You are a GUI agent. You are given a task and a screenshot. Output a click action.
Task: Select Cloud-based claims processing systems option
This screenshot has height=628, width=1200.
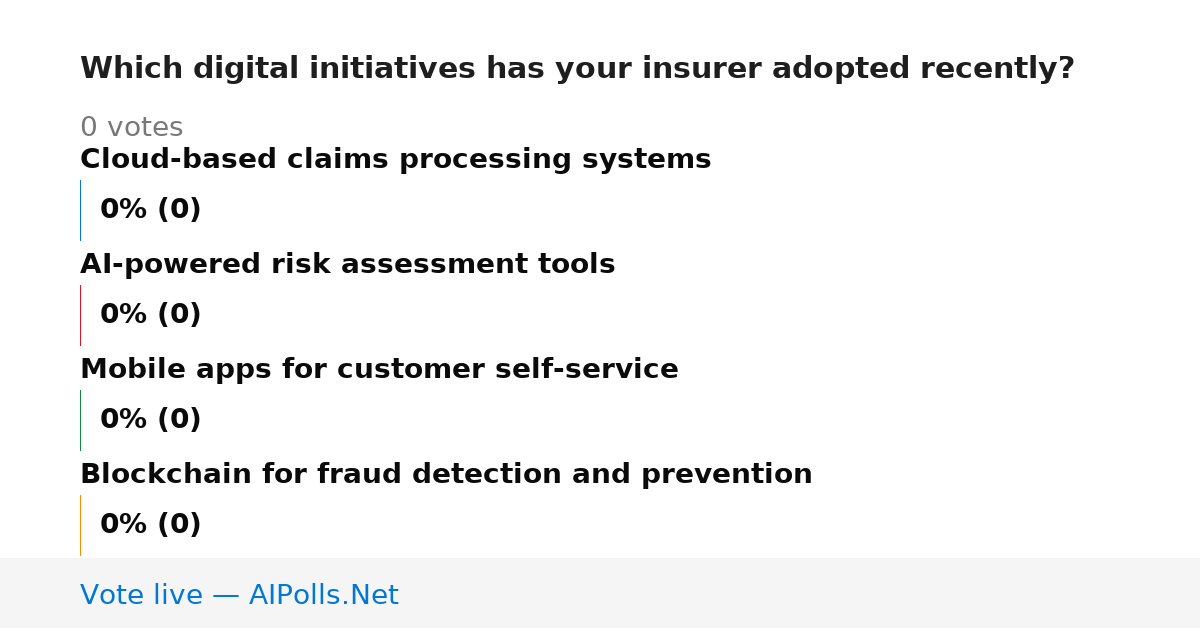396,160
